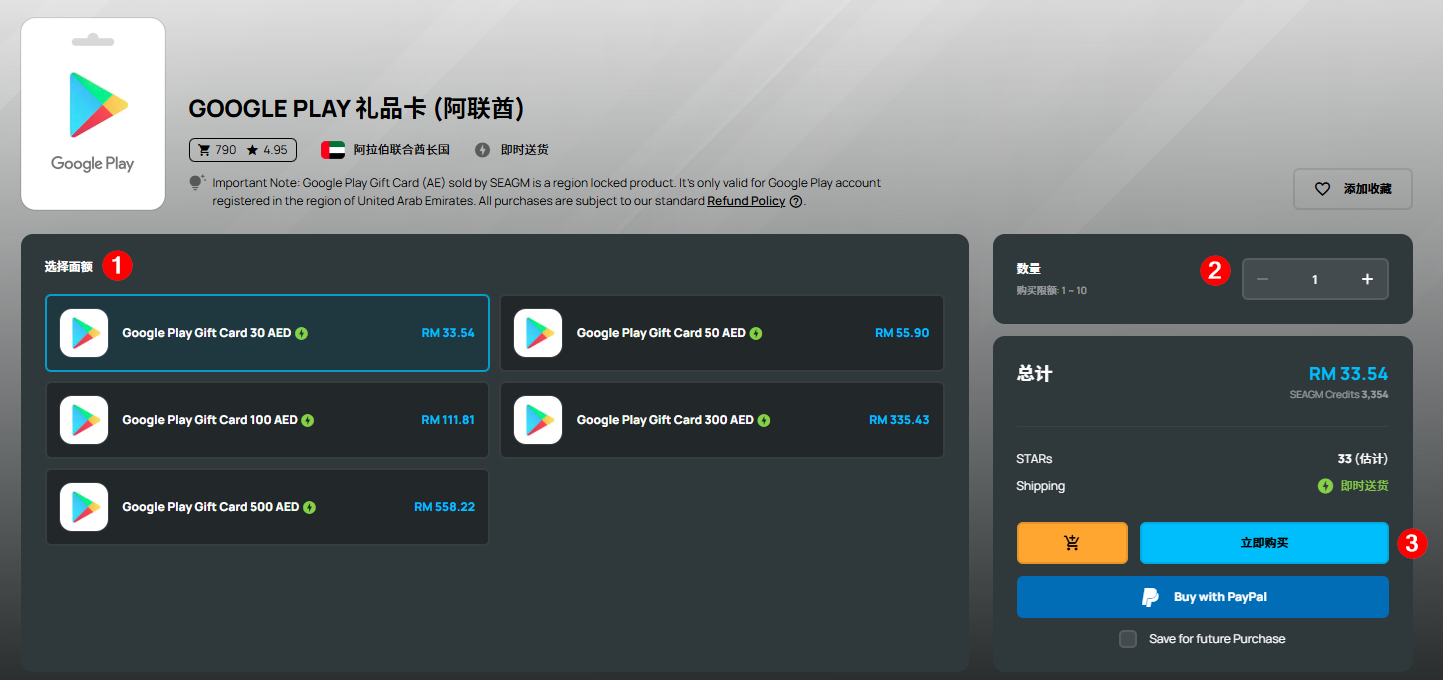
Task: Click the green lightning icon beside 30 AED card
Action: 302,333
